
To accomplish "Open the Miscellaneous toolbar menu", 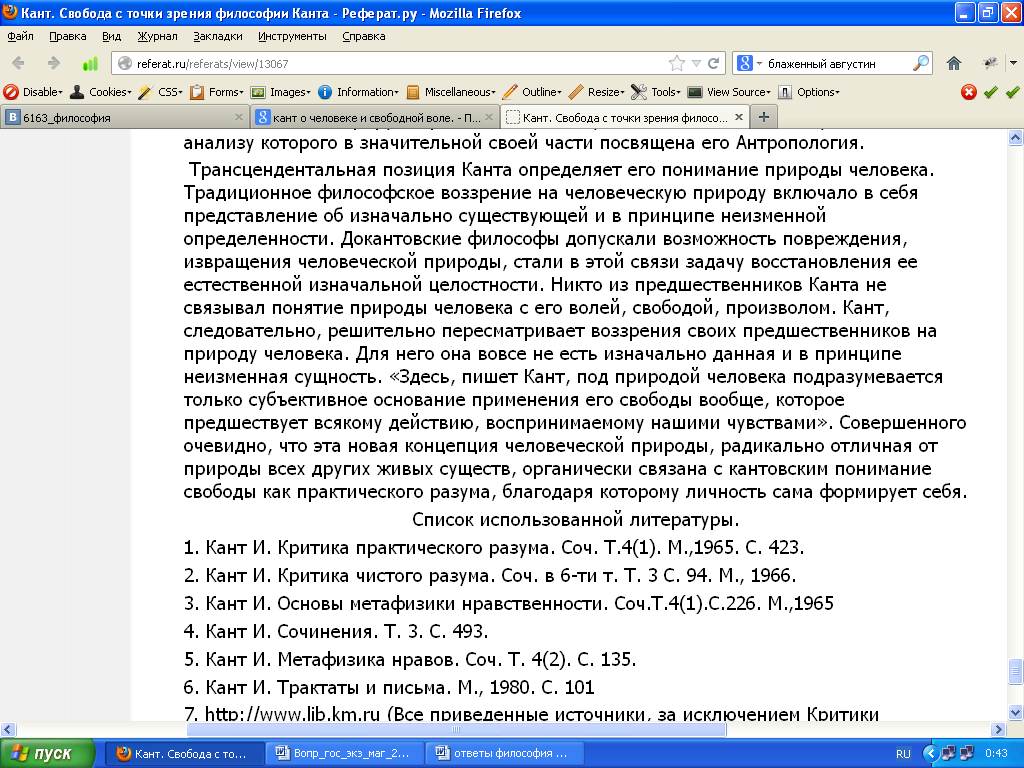I will [451, 92].
